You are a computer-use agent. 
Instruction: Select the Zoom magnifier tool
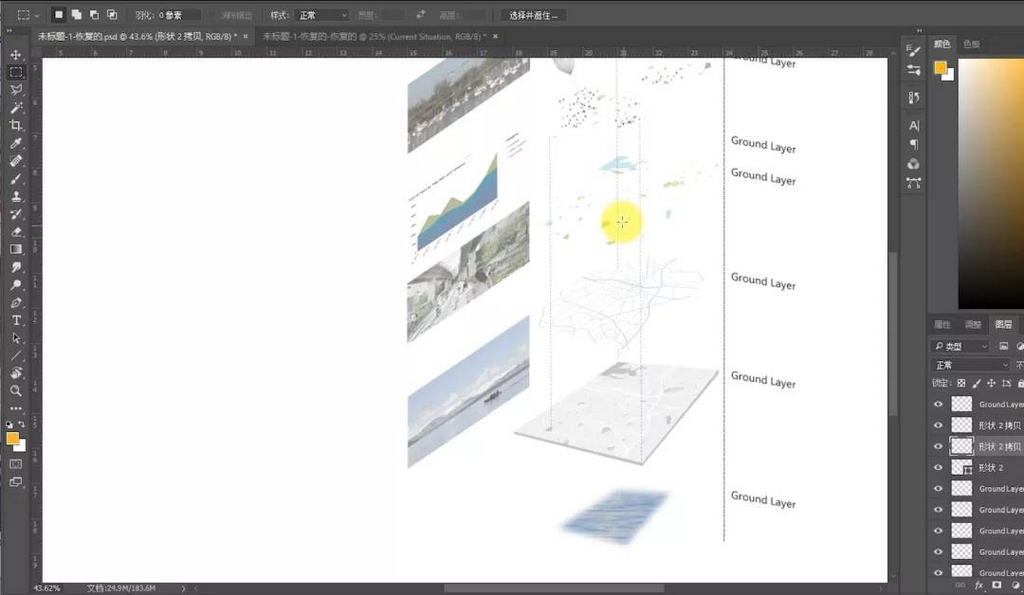(x=16, y=390)
